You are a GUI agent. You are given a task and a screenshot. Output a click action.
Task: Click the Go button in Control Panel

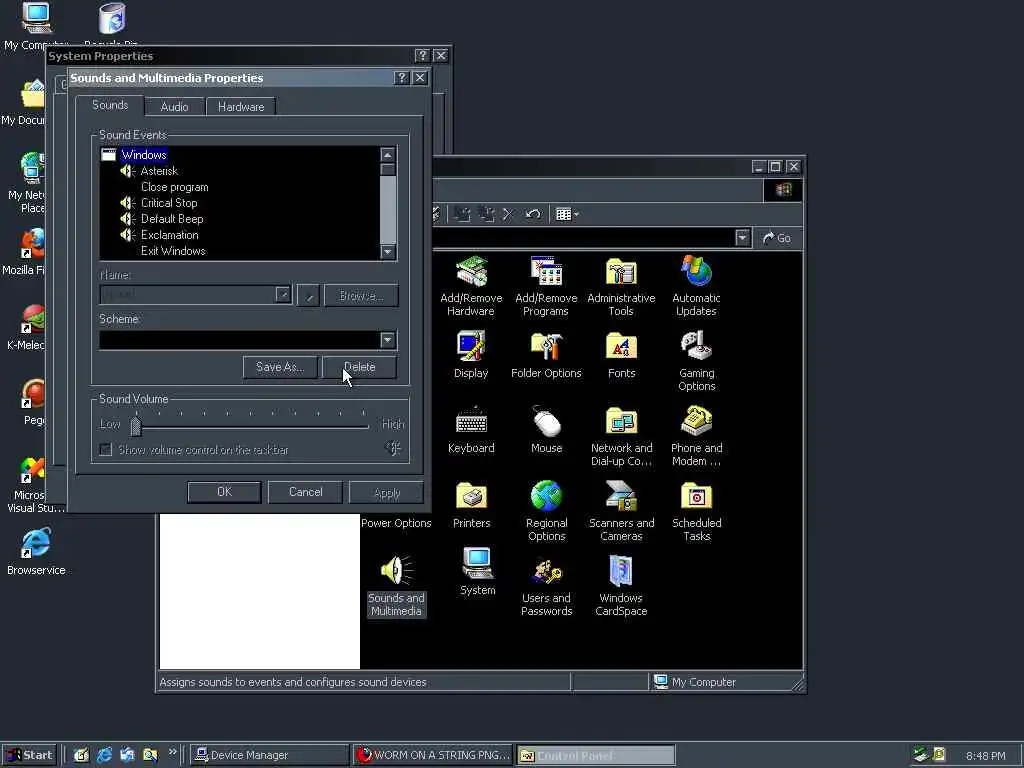point(778,238)
